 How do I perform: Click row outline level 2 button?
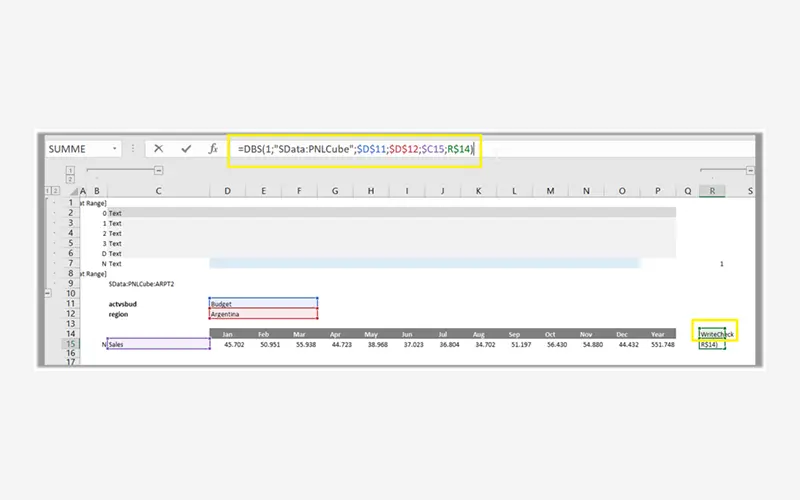pyautogui.click(x=56, y=190)
